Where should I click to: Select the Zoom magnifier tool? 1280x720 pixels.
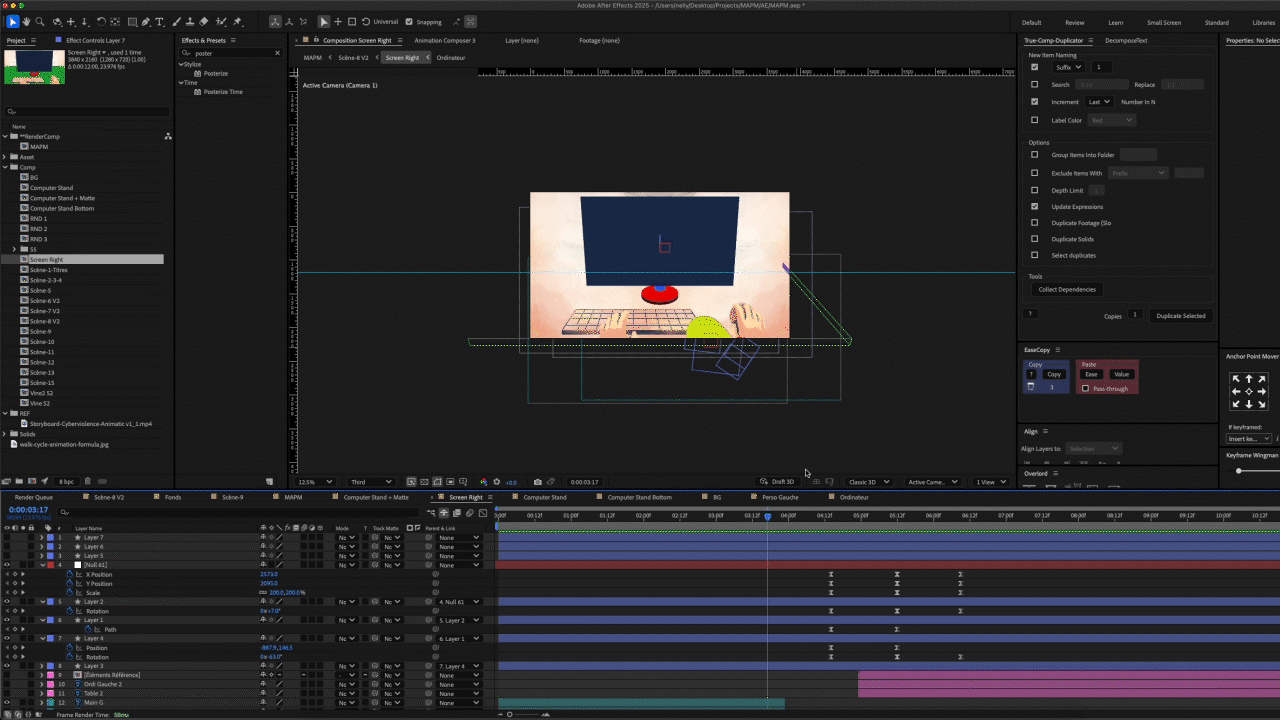point(39,21)
